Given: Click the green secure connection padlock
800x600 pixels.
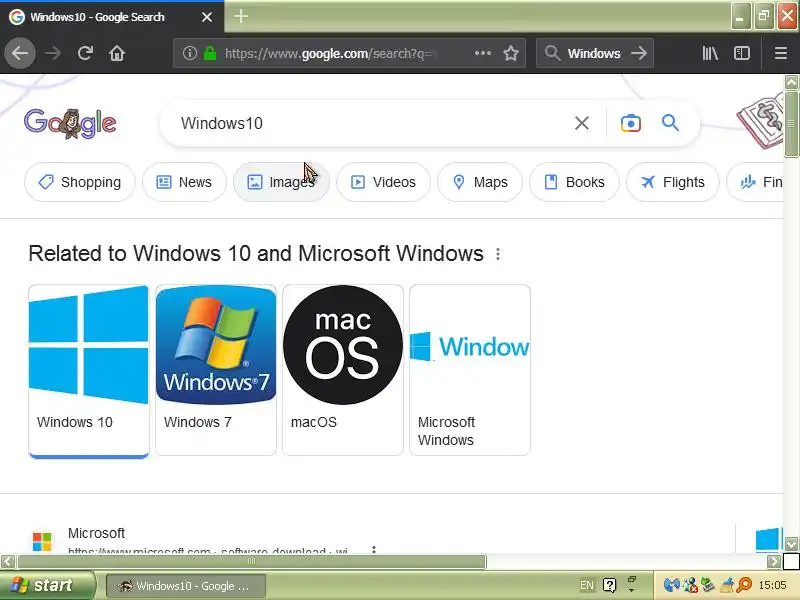Looking at the screenshot, I should tap(210, 53).
